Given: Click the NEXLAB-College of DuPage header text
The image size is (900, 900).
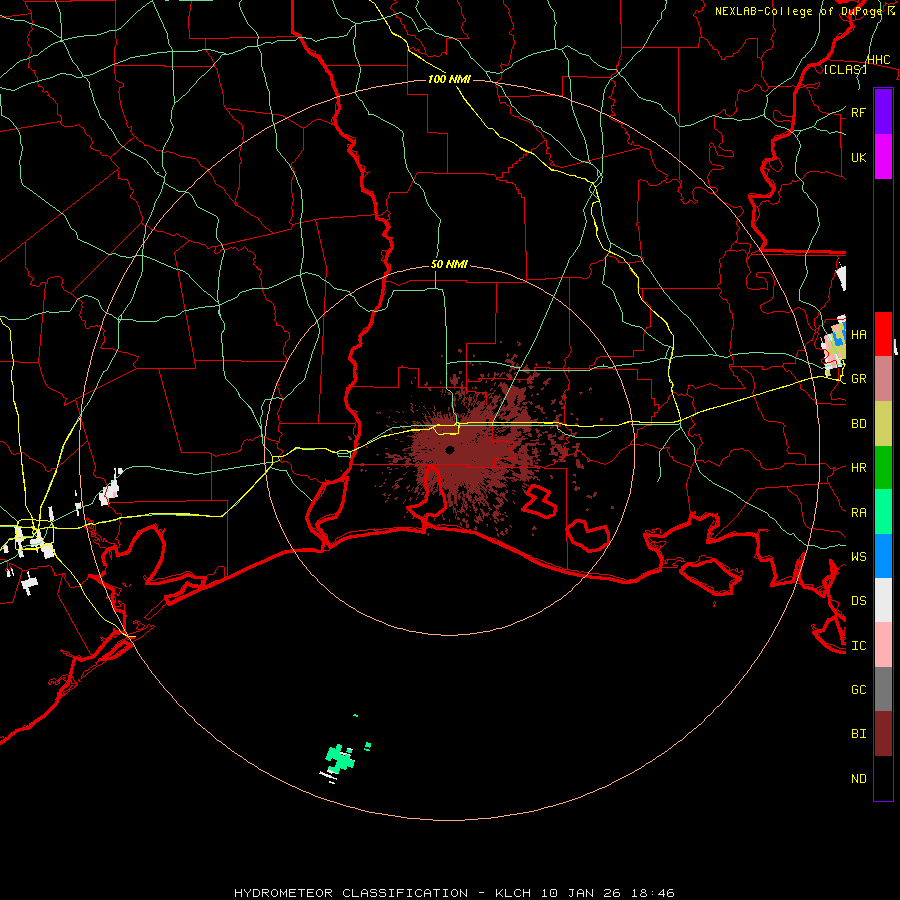Looking at the screenshot, I should pos(805,11).
